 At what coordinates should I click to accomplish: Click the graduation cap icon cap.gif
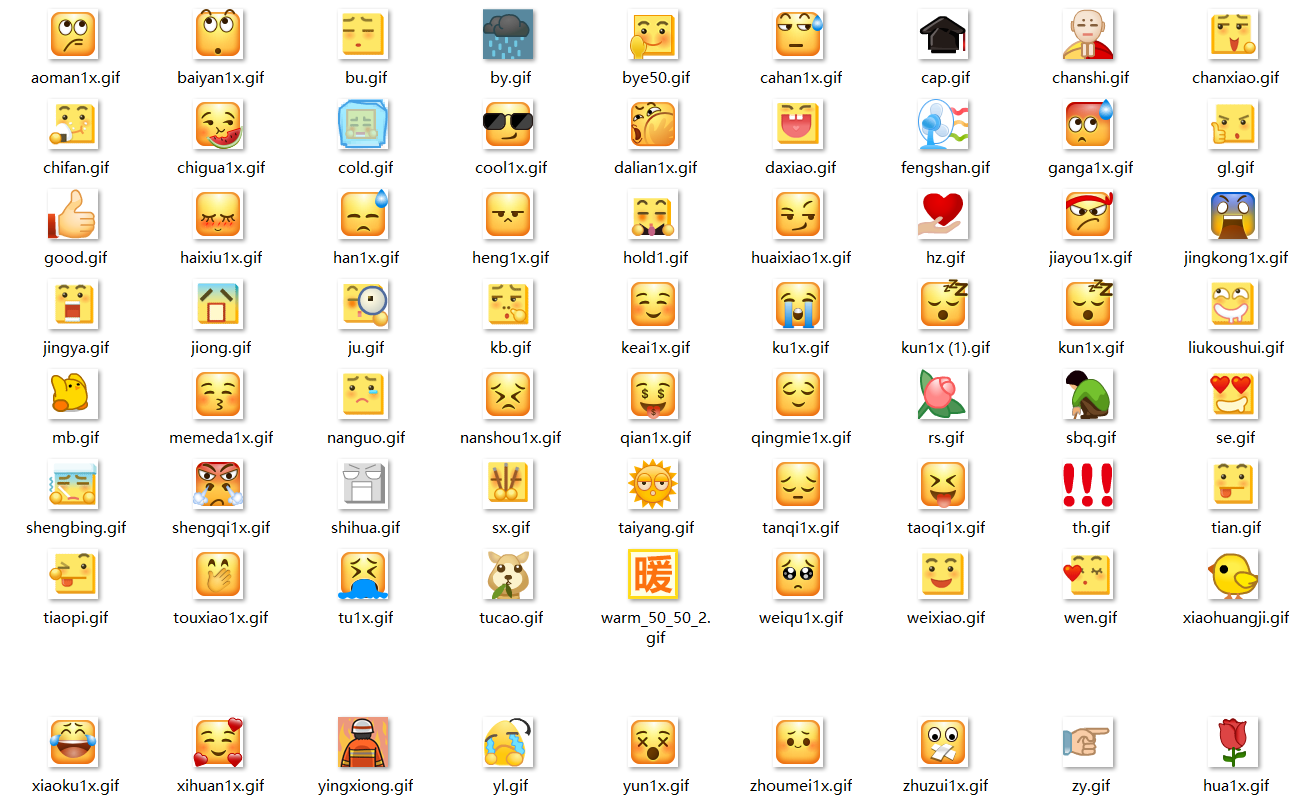point(944,35)
